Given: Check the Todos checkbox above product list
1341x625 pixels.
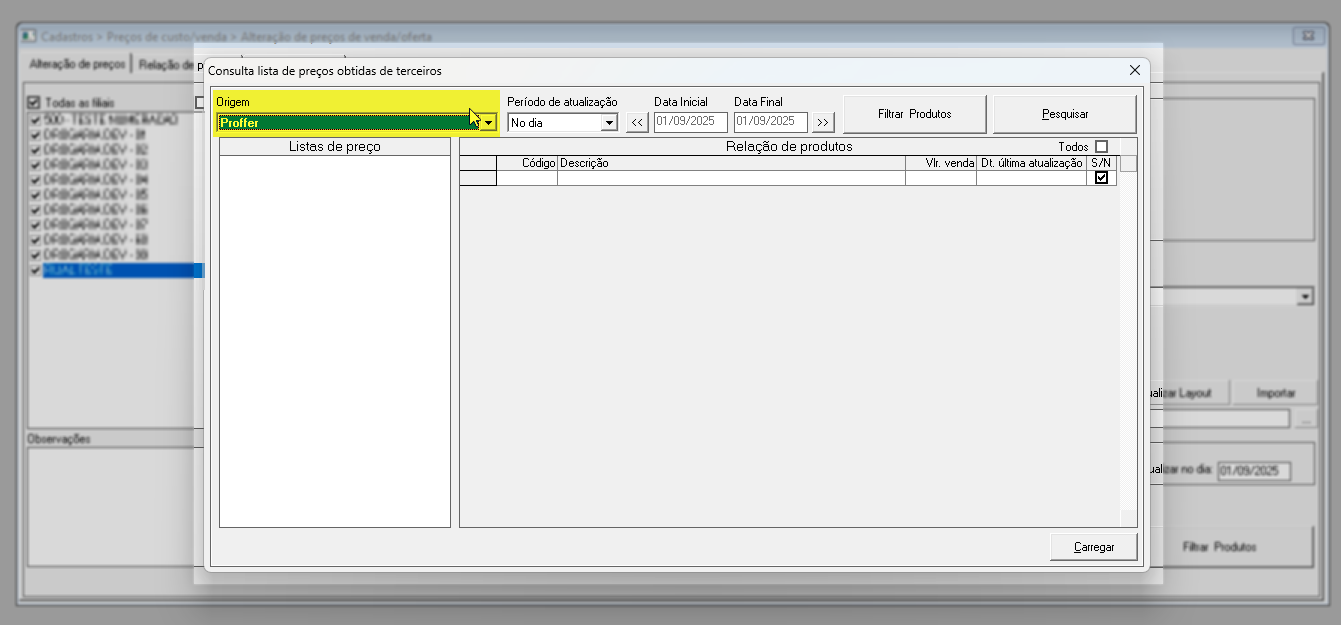Looking at the screenshot, I should pyautogui.click(x=1101, y=147).
